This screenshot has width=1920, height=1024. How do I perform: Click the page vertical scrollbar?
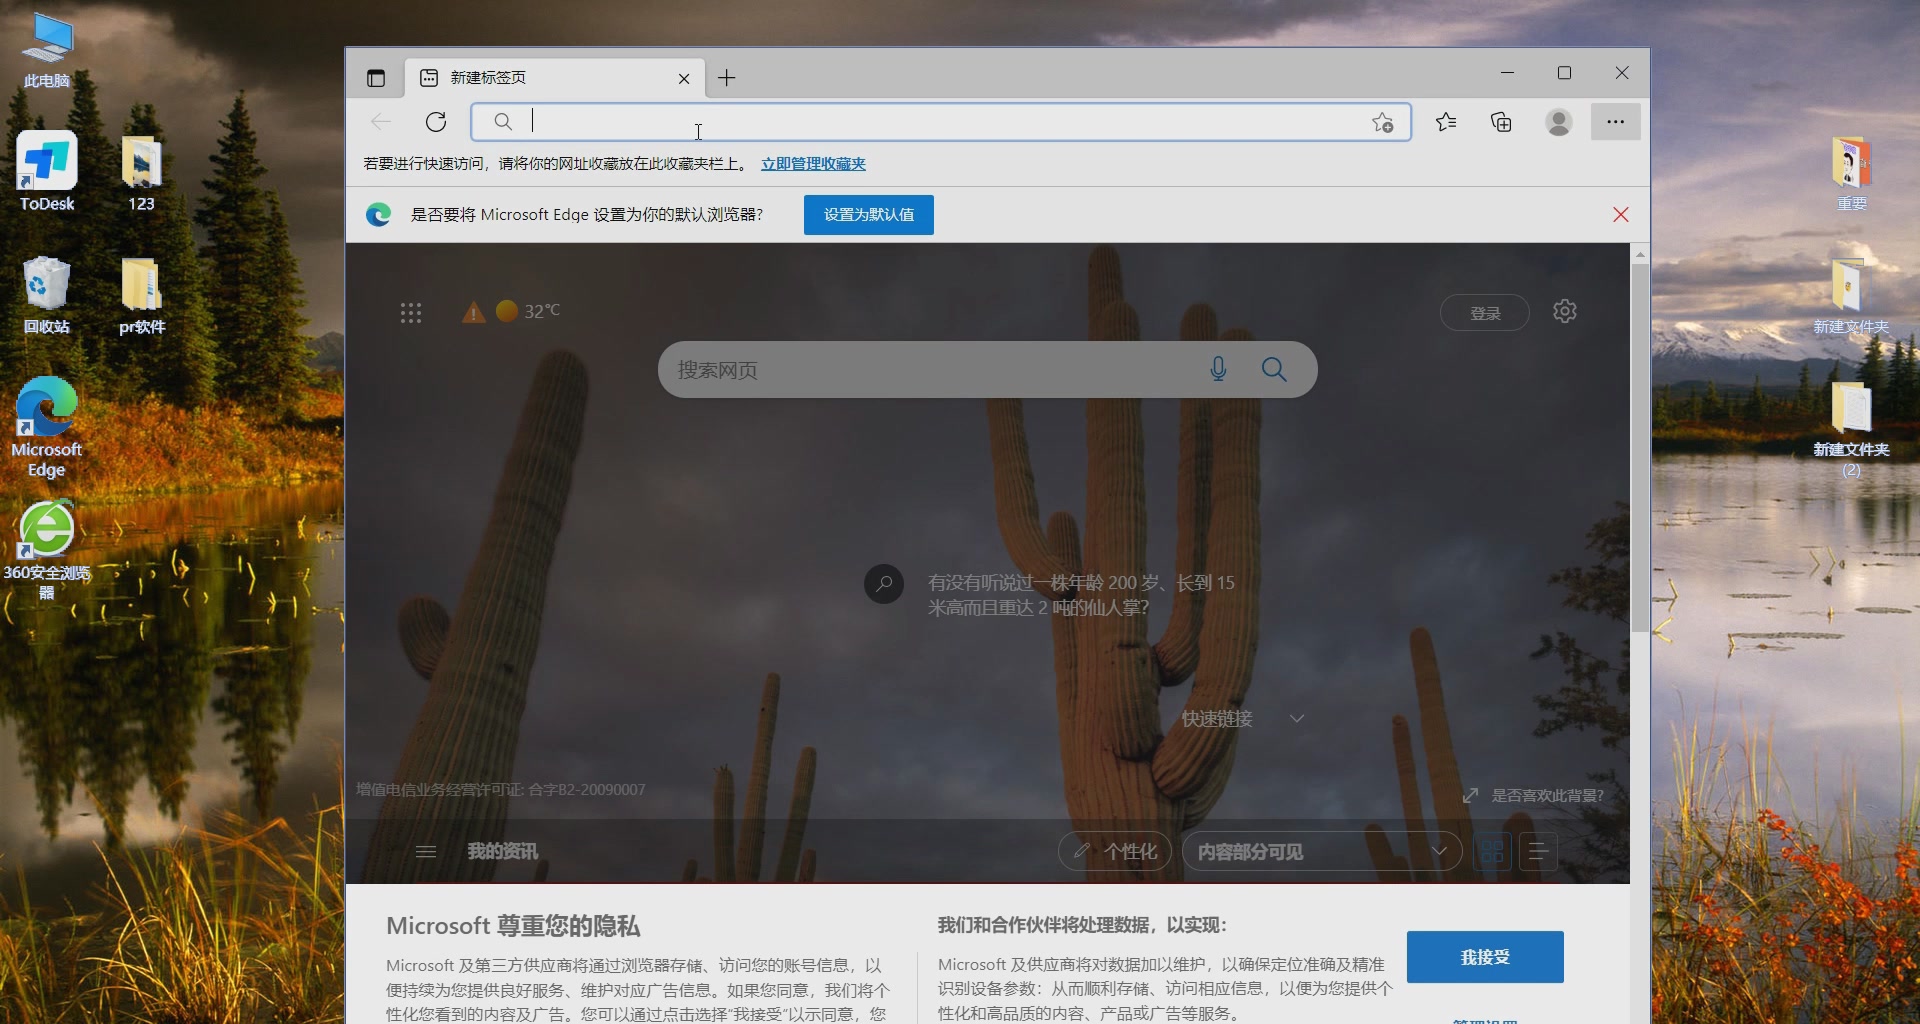pos(1640,448)
